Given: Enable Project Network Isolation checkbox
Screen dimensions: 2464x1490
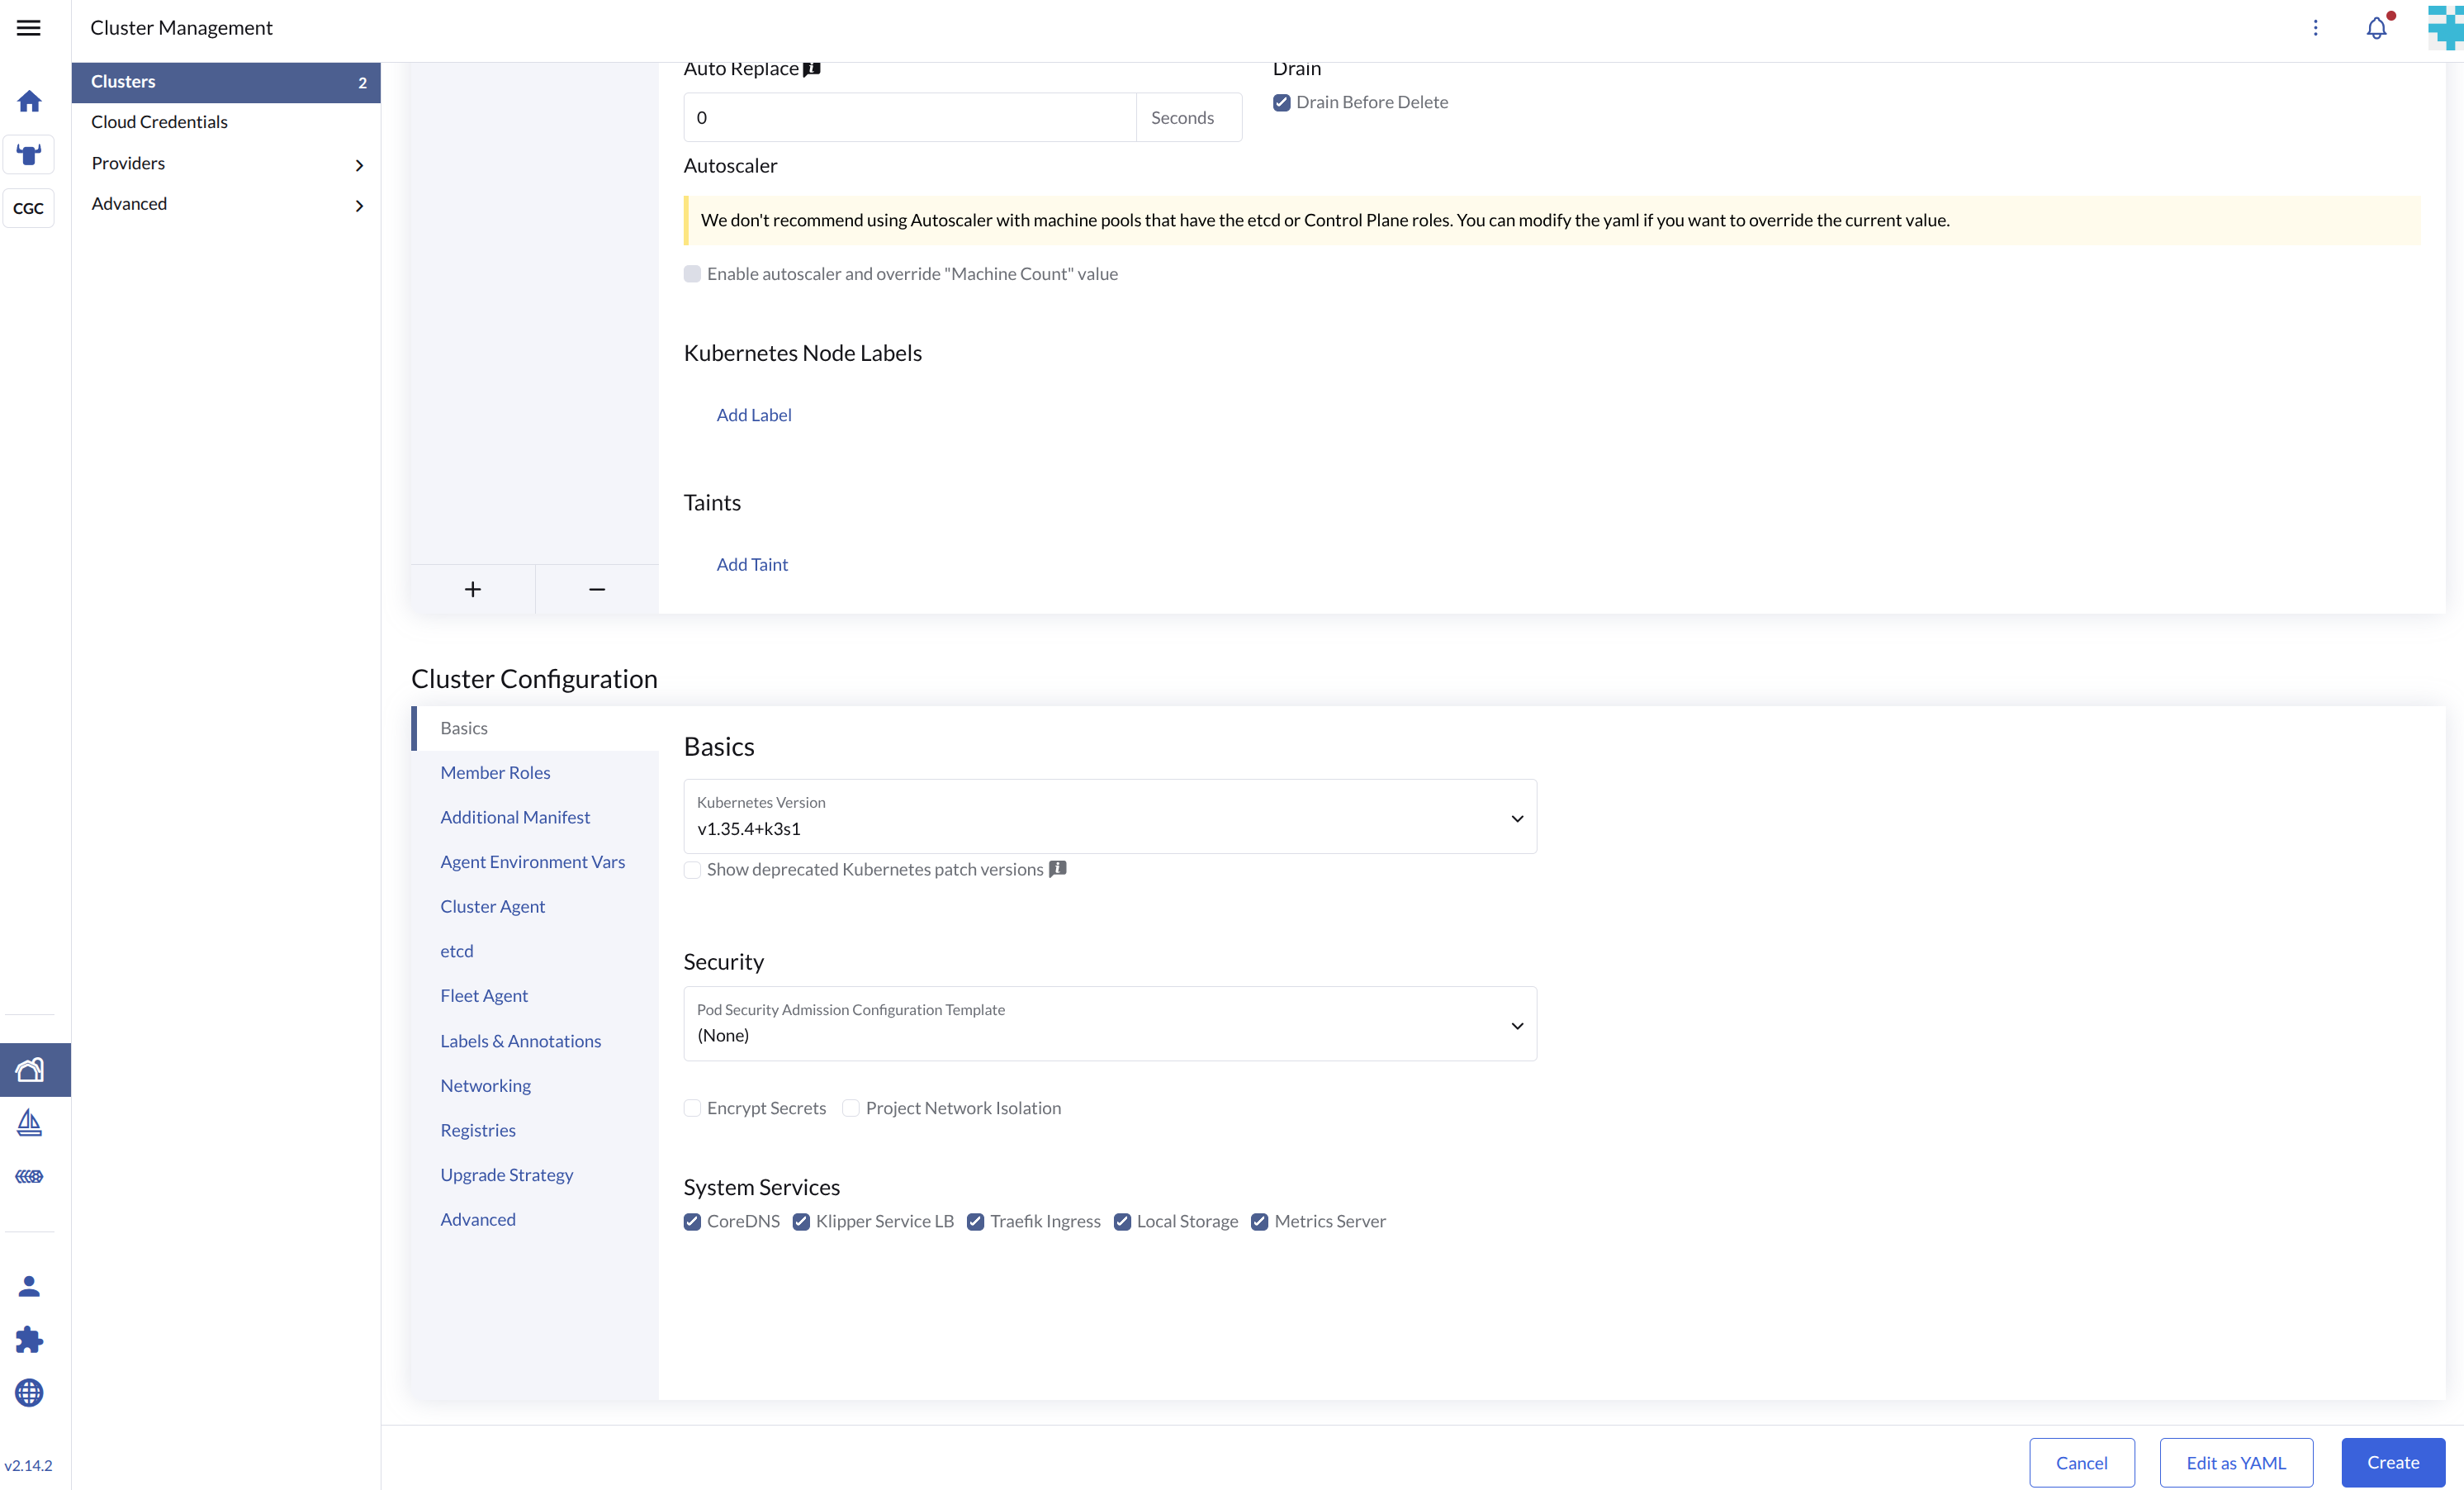Looking at the screenshot, I should [x=851, y=1108].
